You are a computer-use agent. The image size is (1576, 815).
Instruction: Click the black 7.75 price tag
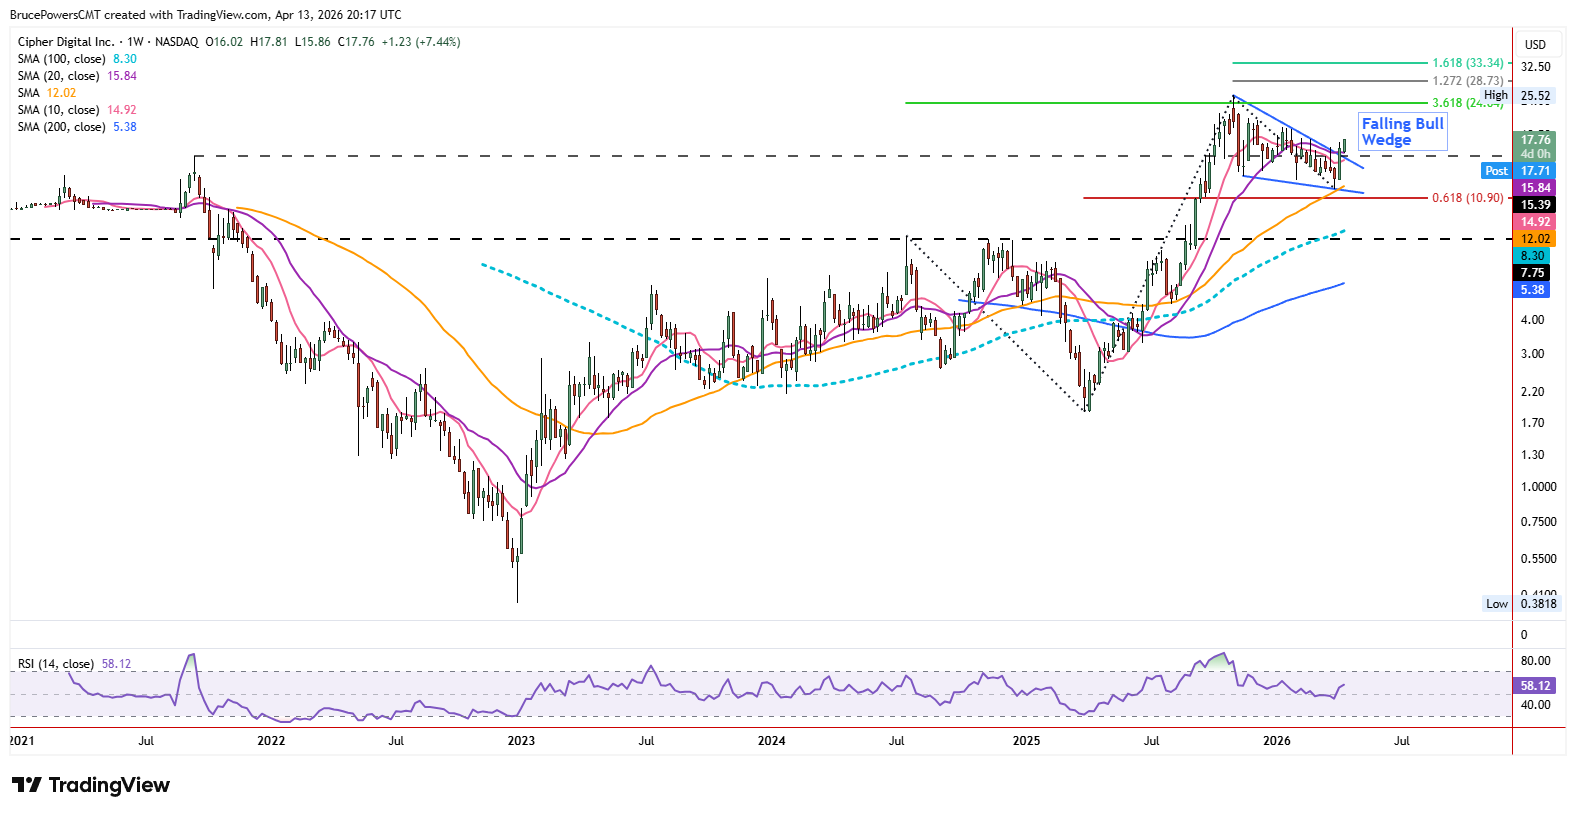(1533, 273)
